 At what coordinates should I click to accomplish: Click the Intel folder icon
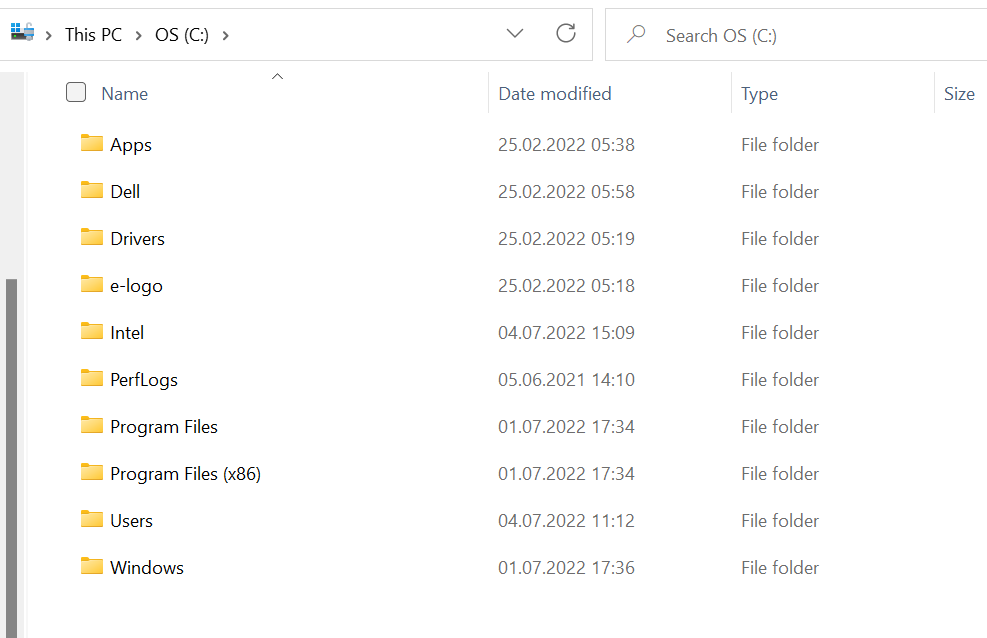(x=92, y=332)
